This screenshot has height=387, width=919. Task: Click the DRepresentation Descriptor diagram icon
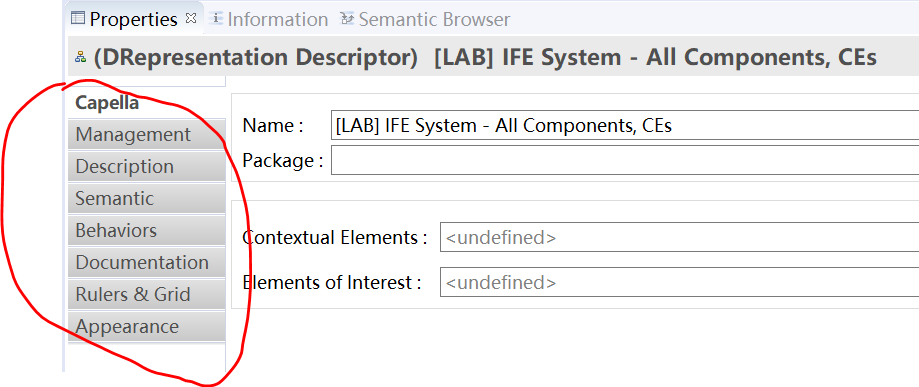tap(81, 57)
